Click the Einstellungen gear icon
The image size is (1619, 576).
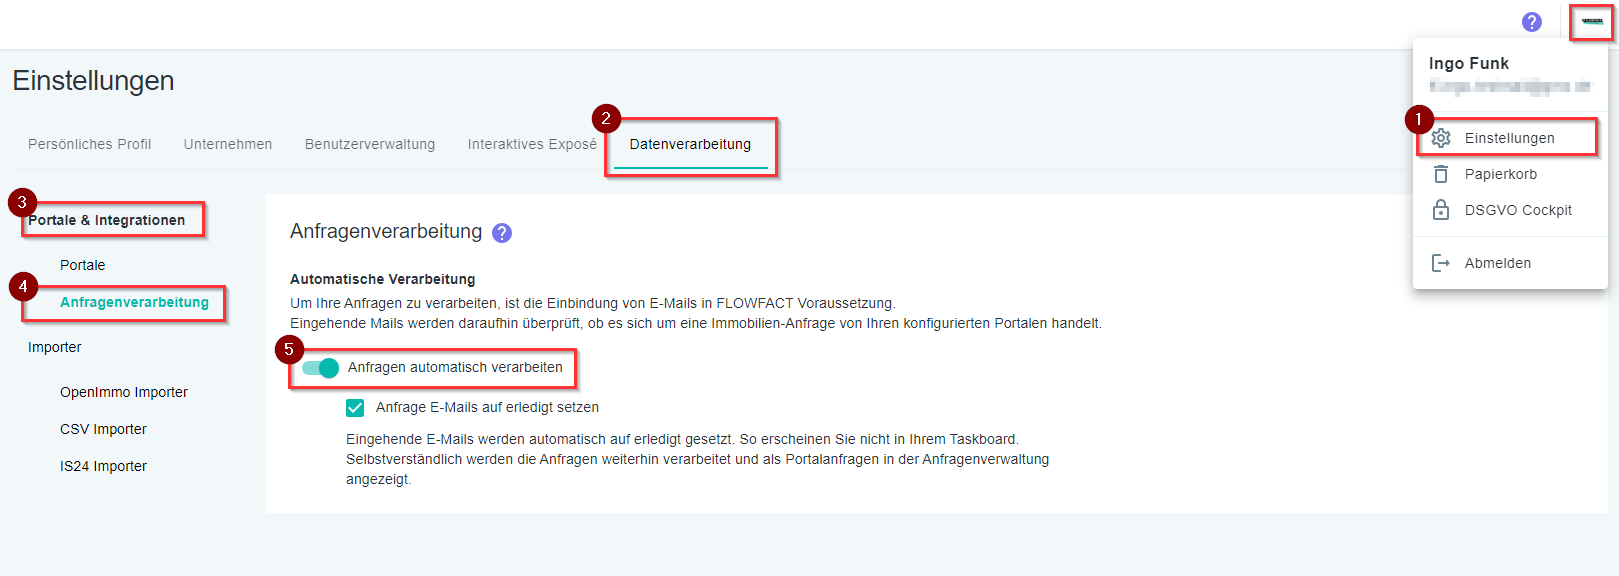1441,138
